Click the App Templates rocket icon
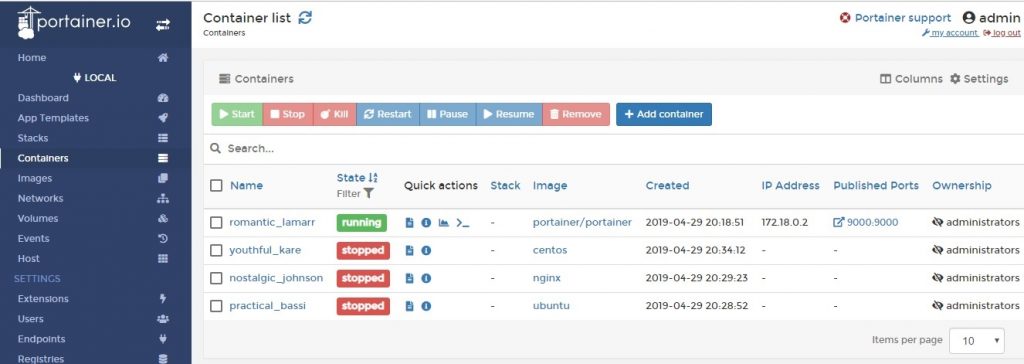The height and width of the screenshot is (364, 1024). (163, 118)
